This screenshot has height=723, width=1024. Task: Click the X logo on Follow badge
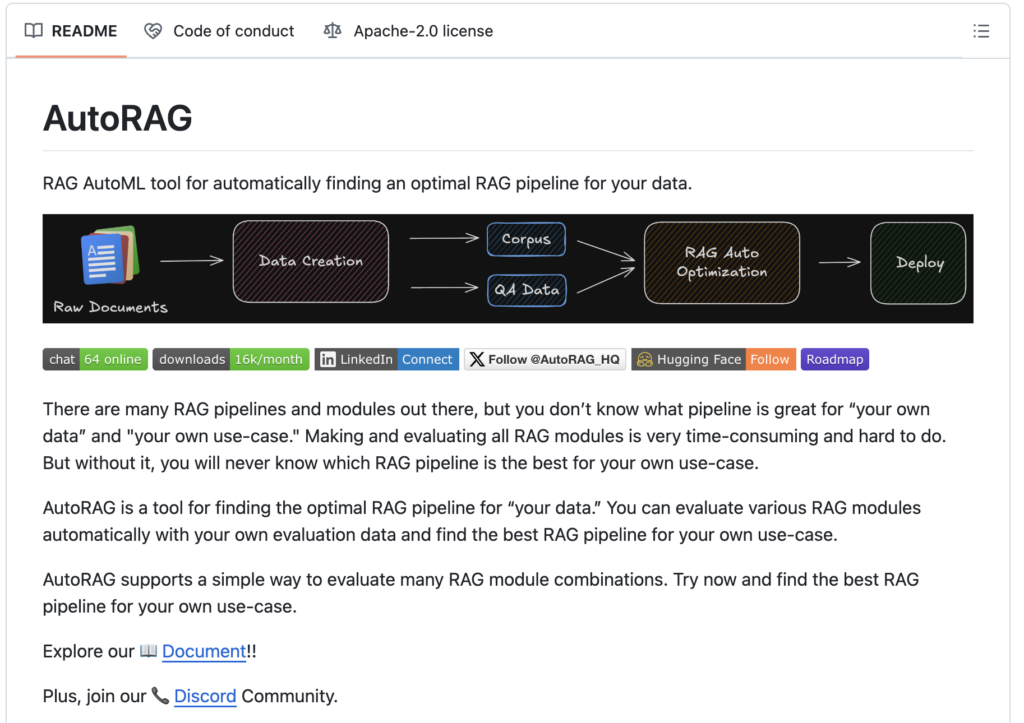tap(477, 360)
